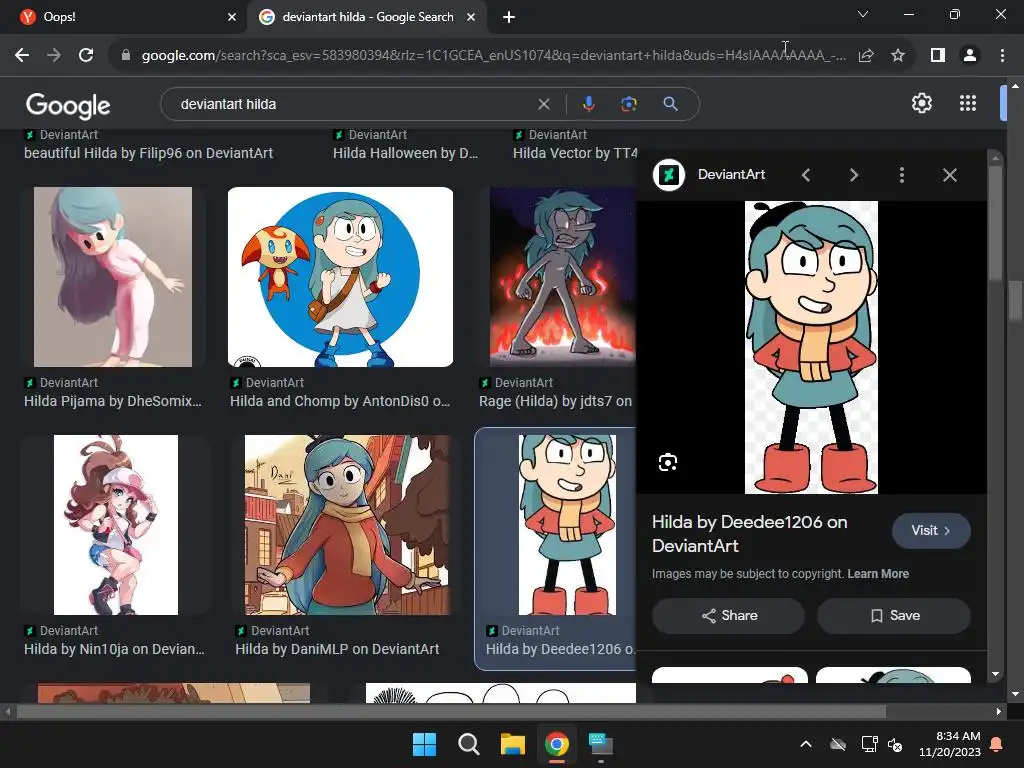Close the deviantart hilda search tab
Screen dimensions: 1024x768
click(471, 17)
